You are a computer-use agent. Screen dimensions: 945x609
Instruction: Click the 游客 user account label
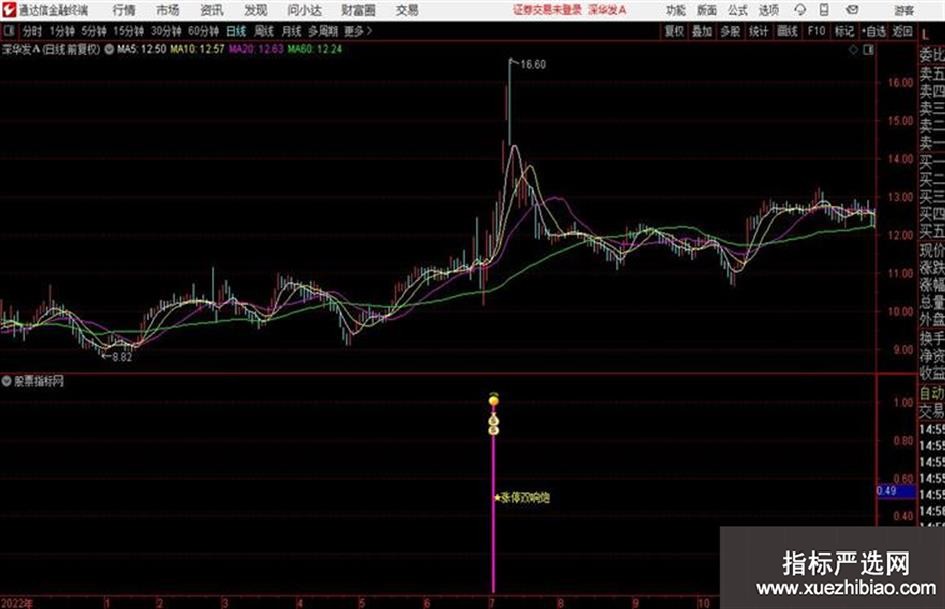(x=903, y=10)
